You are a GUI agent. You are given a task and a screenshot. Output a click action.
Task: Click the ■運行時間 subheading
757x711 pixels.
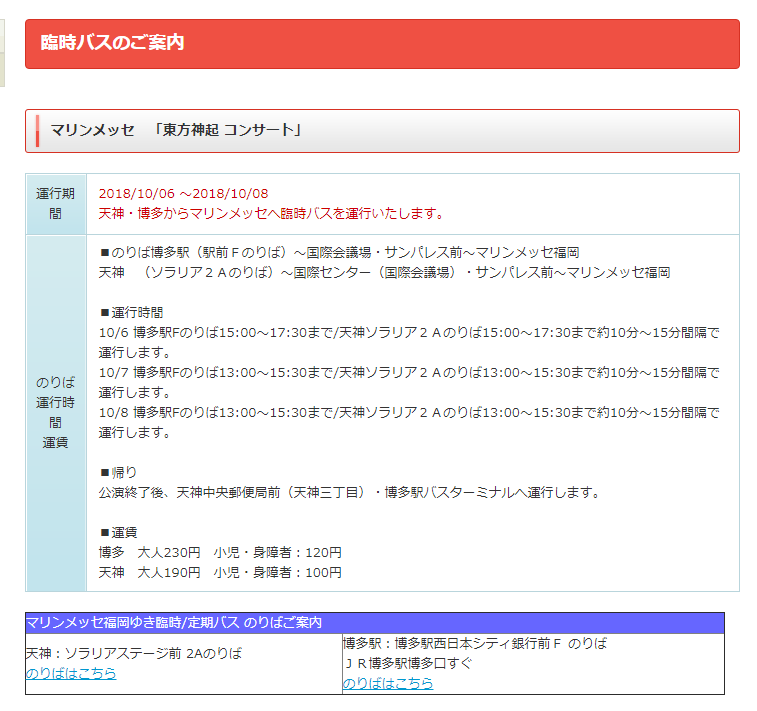click(131, 313)
